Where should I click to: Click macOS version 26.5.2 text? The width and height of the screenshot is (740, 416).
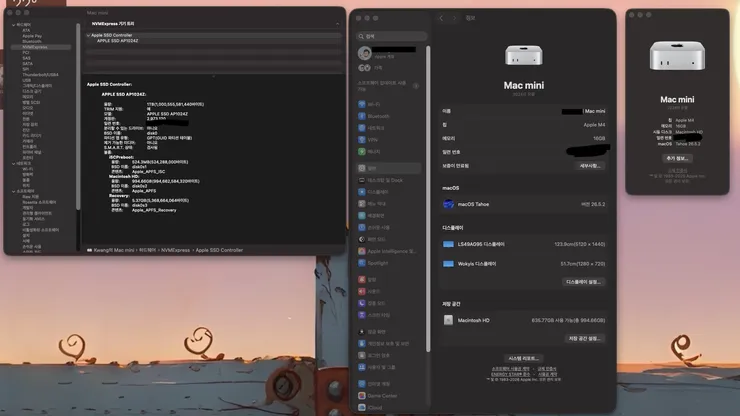click(593, 204)
